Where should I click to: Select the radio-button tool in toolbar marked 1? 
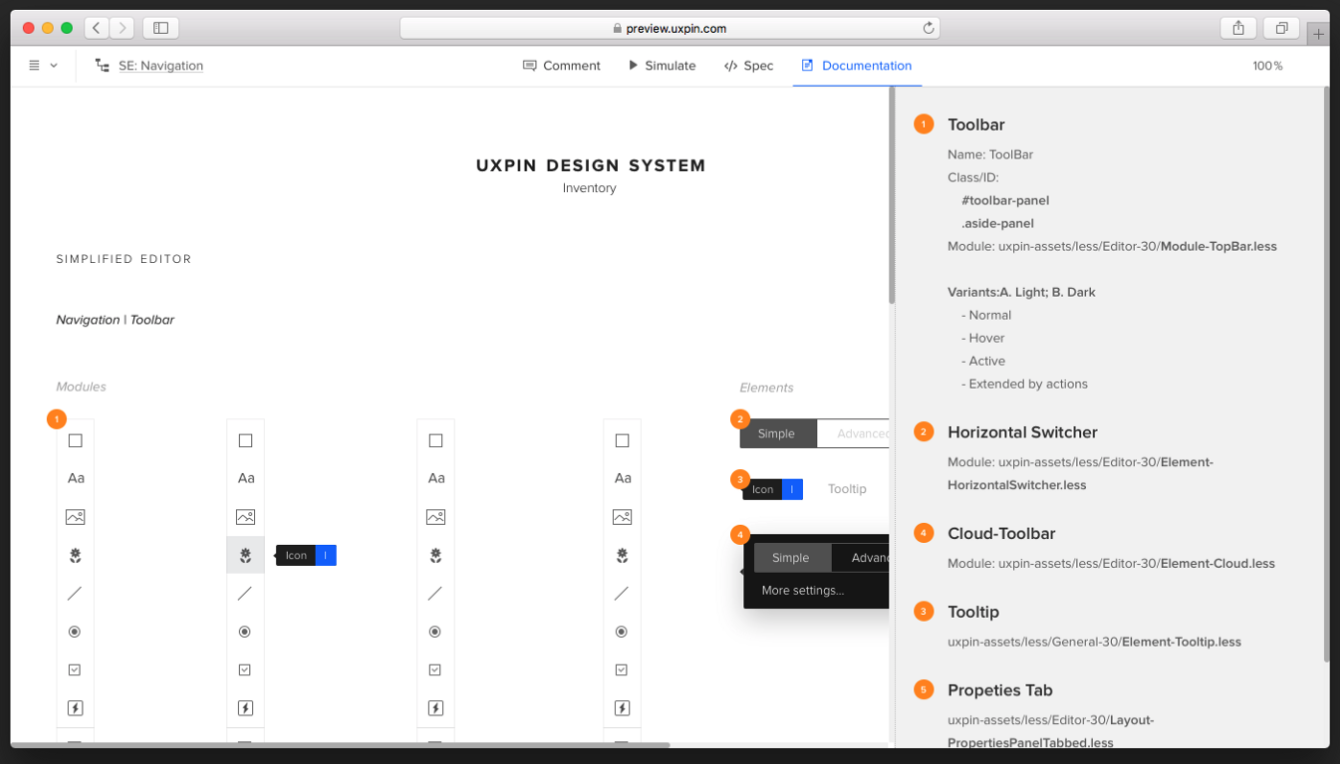75,632
